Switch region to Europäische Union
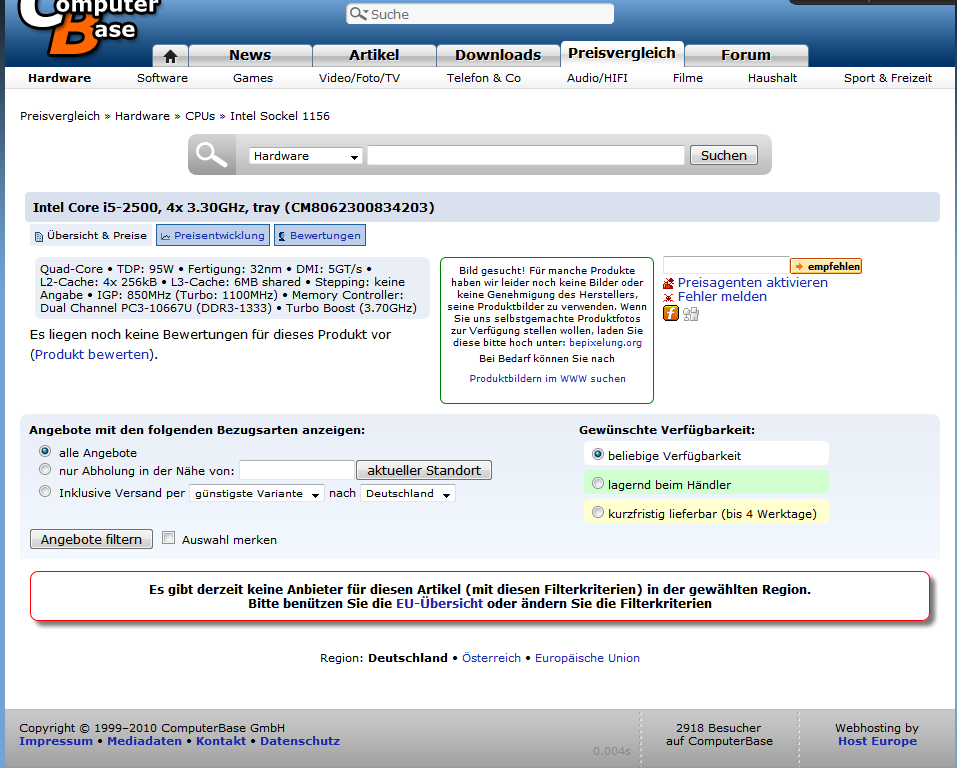This screenshot has height=768, width=957. pos(587,658)
